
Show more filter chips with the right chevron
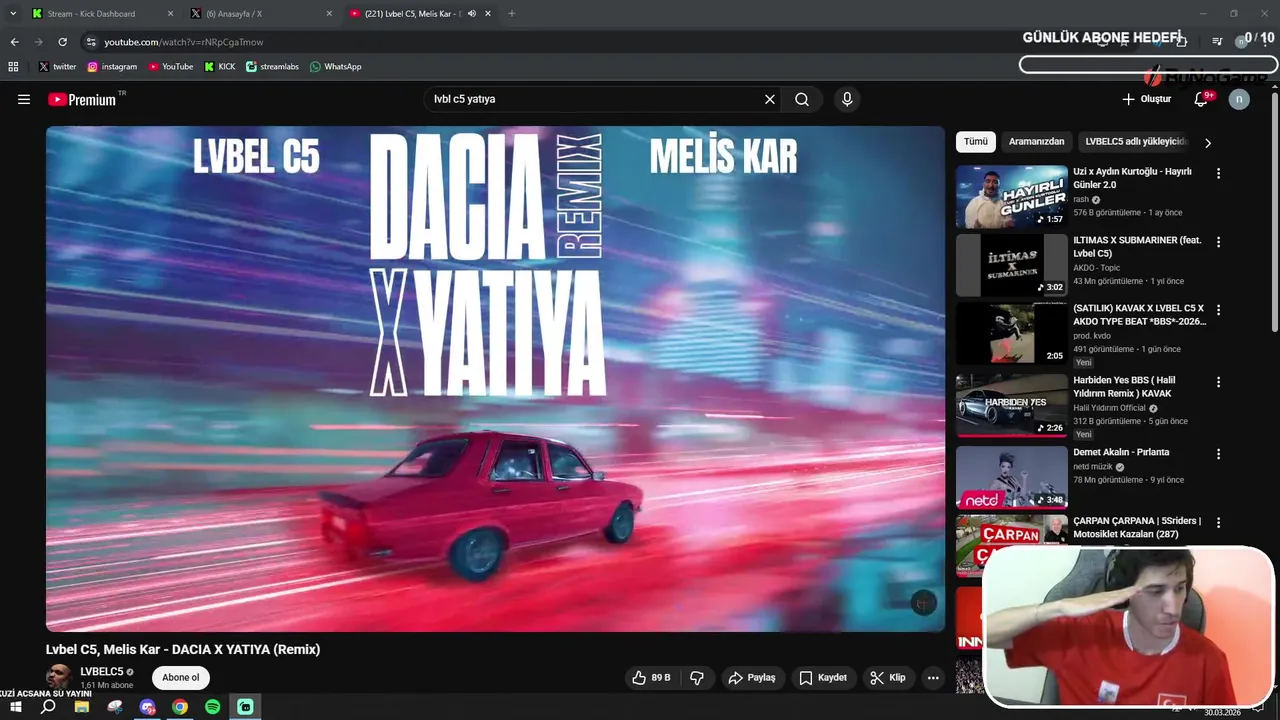(1207, 143)
